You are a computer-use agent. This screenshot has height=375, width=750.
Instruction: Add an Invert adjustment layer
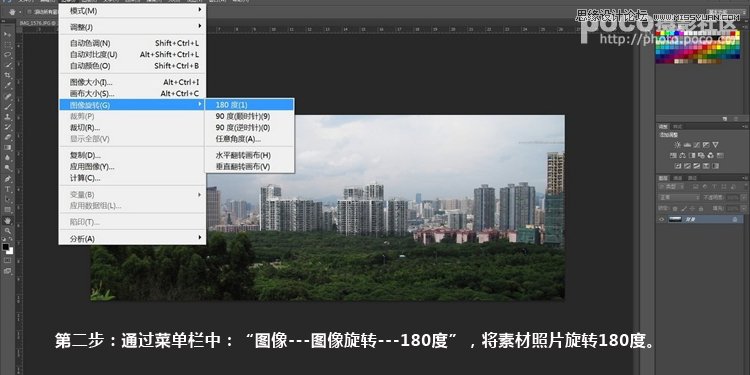click(678, 166)
